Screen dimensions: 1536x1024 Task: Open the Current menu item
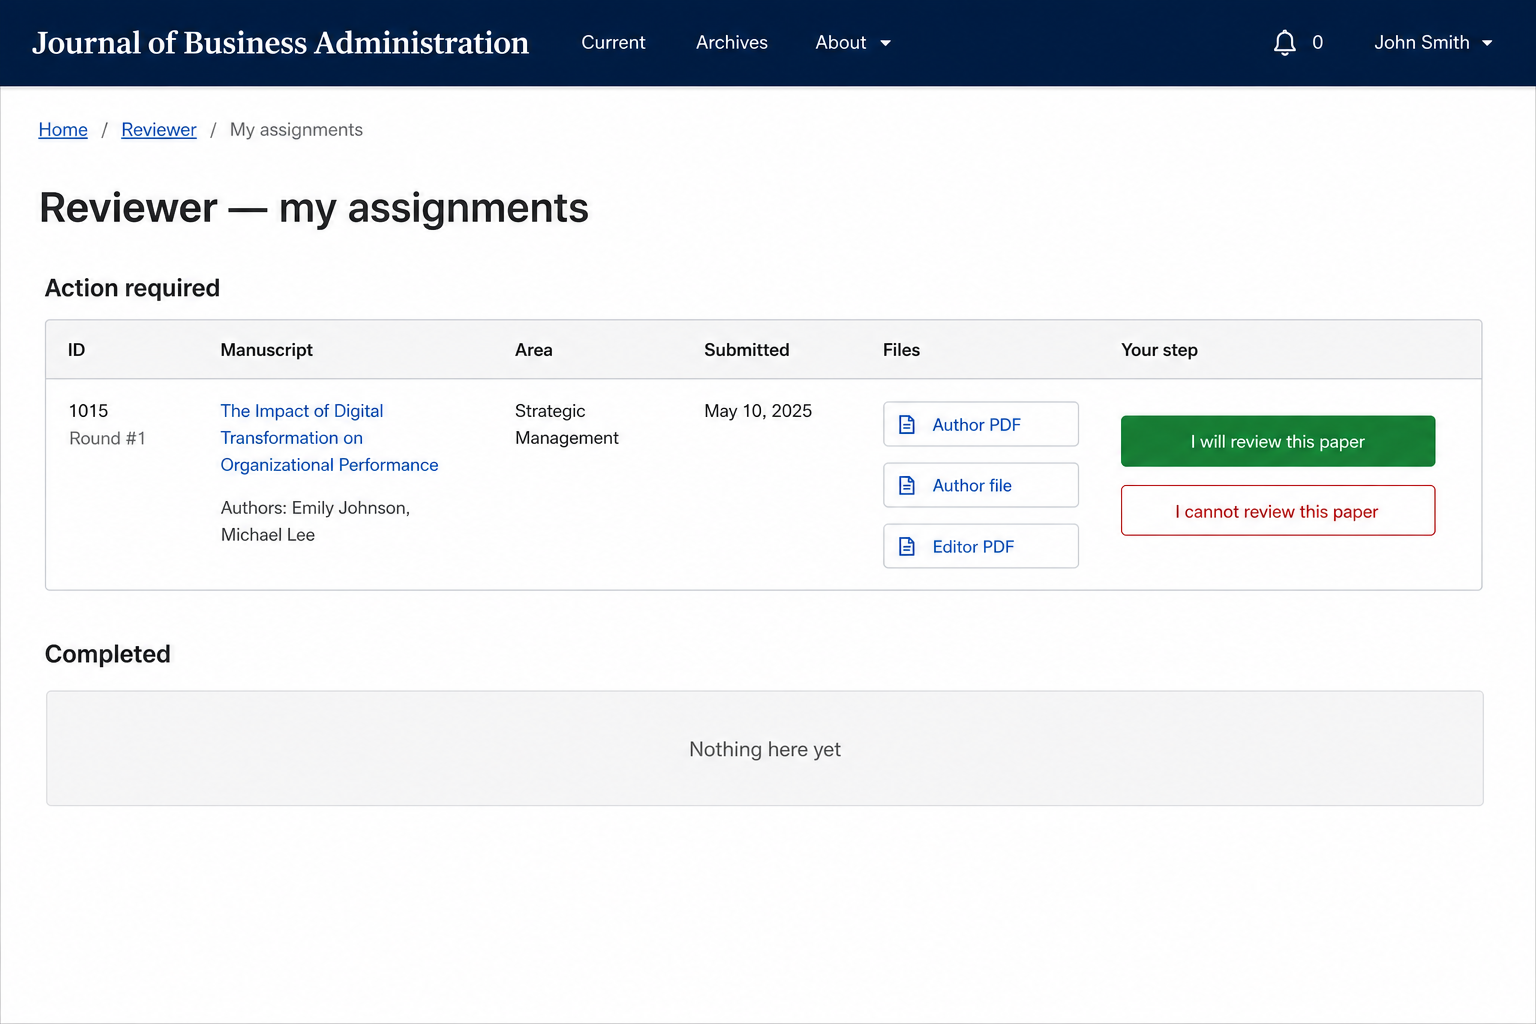613,43
